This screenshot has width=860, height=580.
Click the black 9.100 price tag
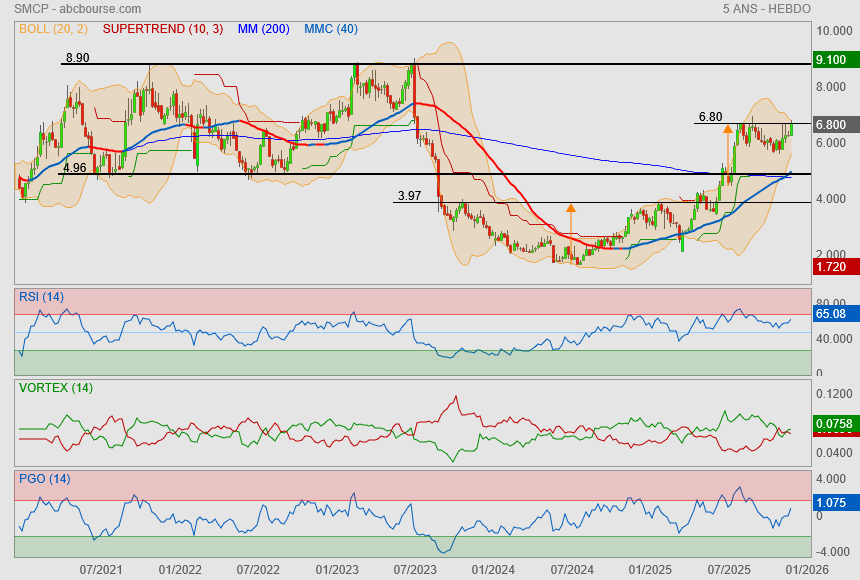pyautogui.click(x=832, y=61)
